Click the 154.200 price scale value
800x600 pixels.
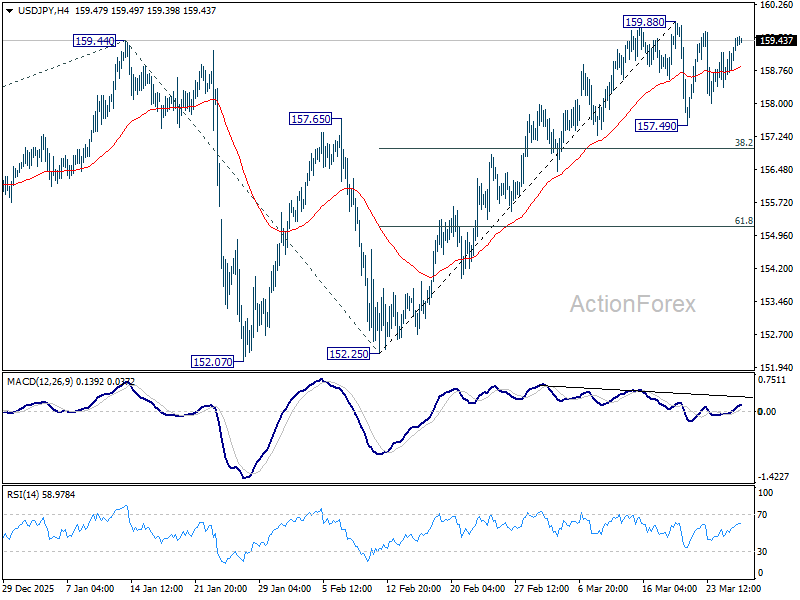point(777,268)
